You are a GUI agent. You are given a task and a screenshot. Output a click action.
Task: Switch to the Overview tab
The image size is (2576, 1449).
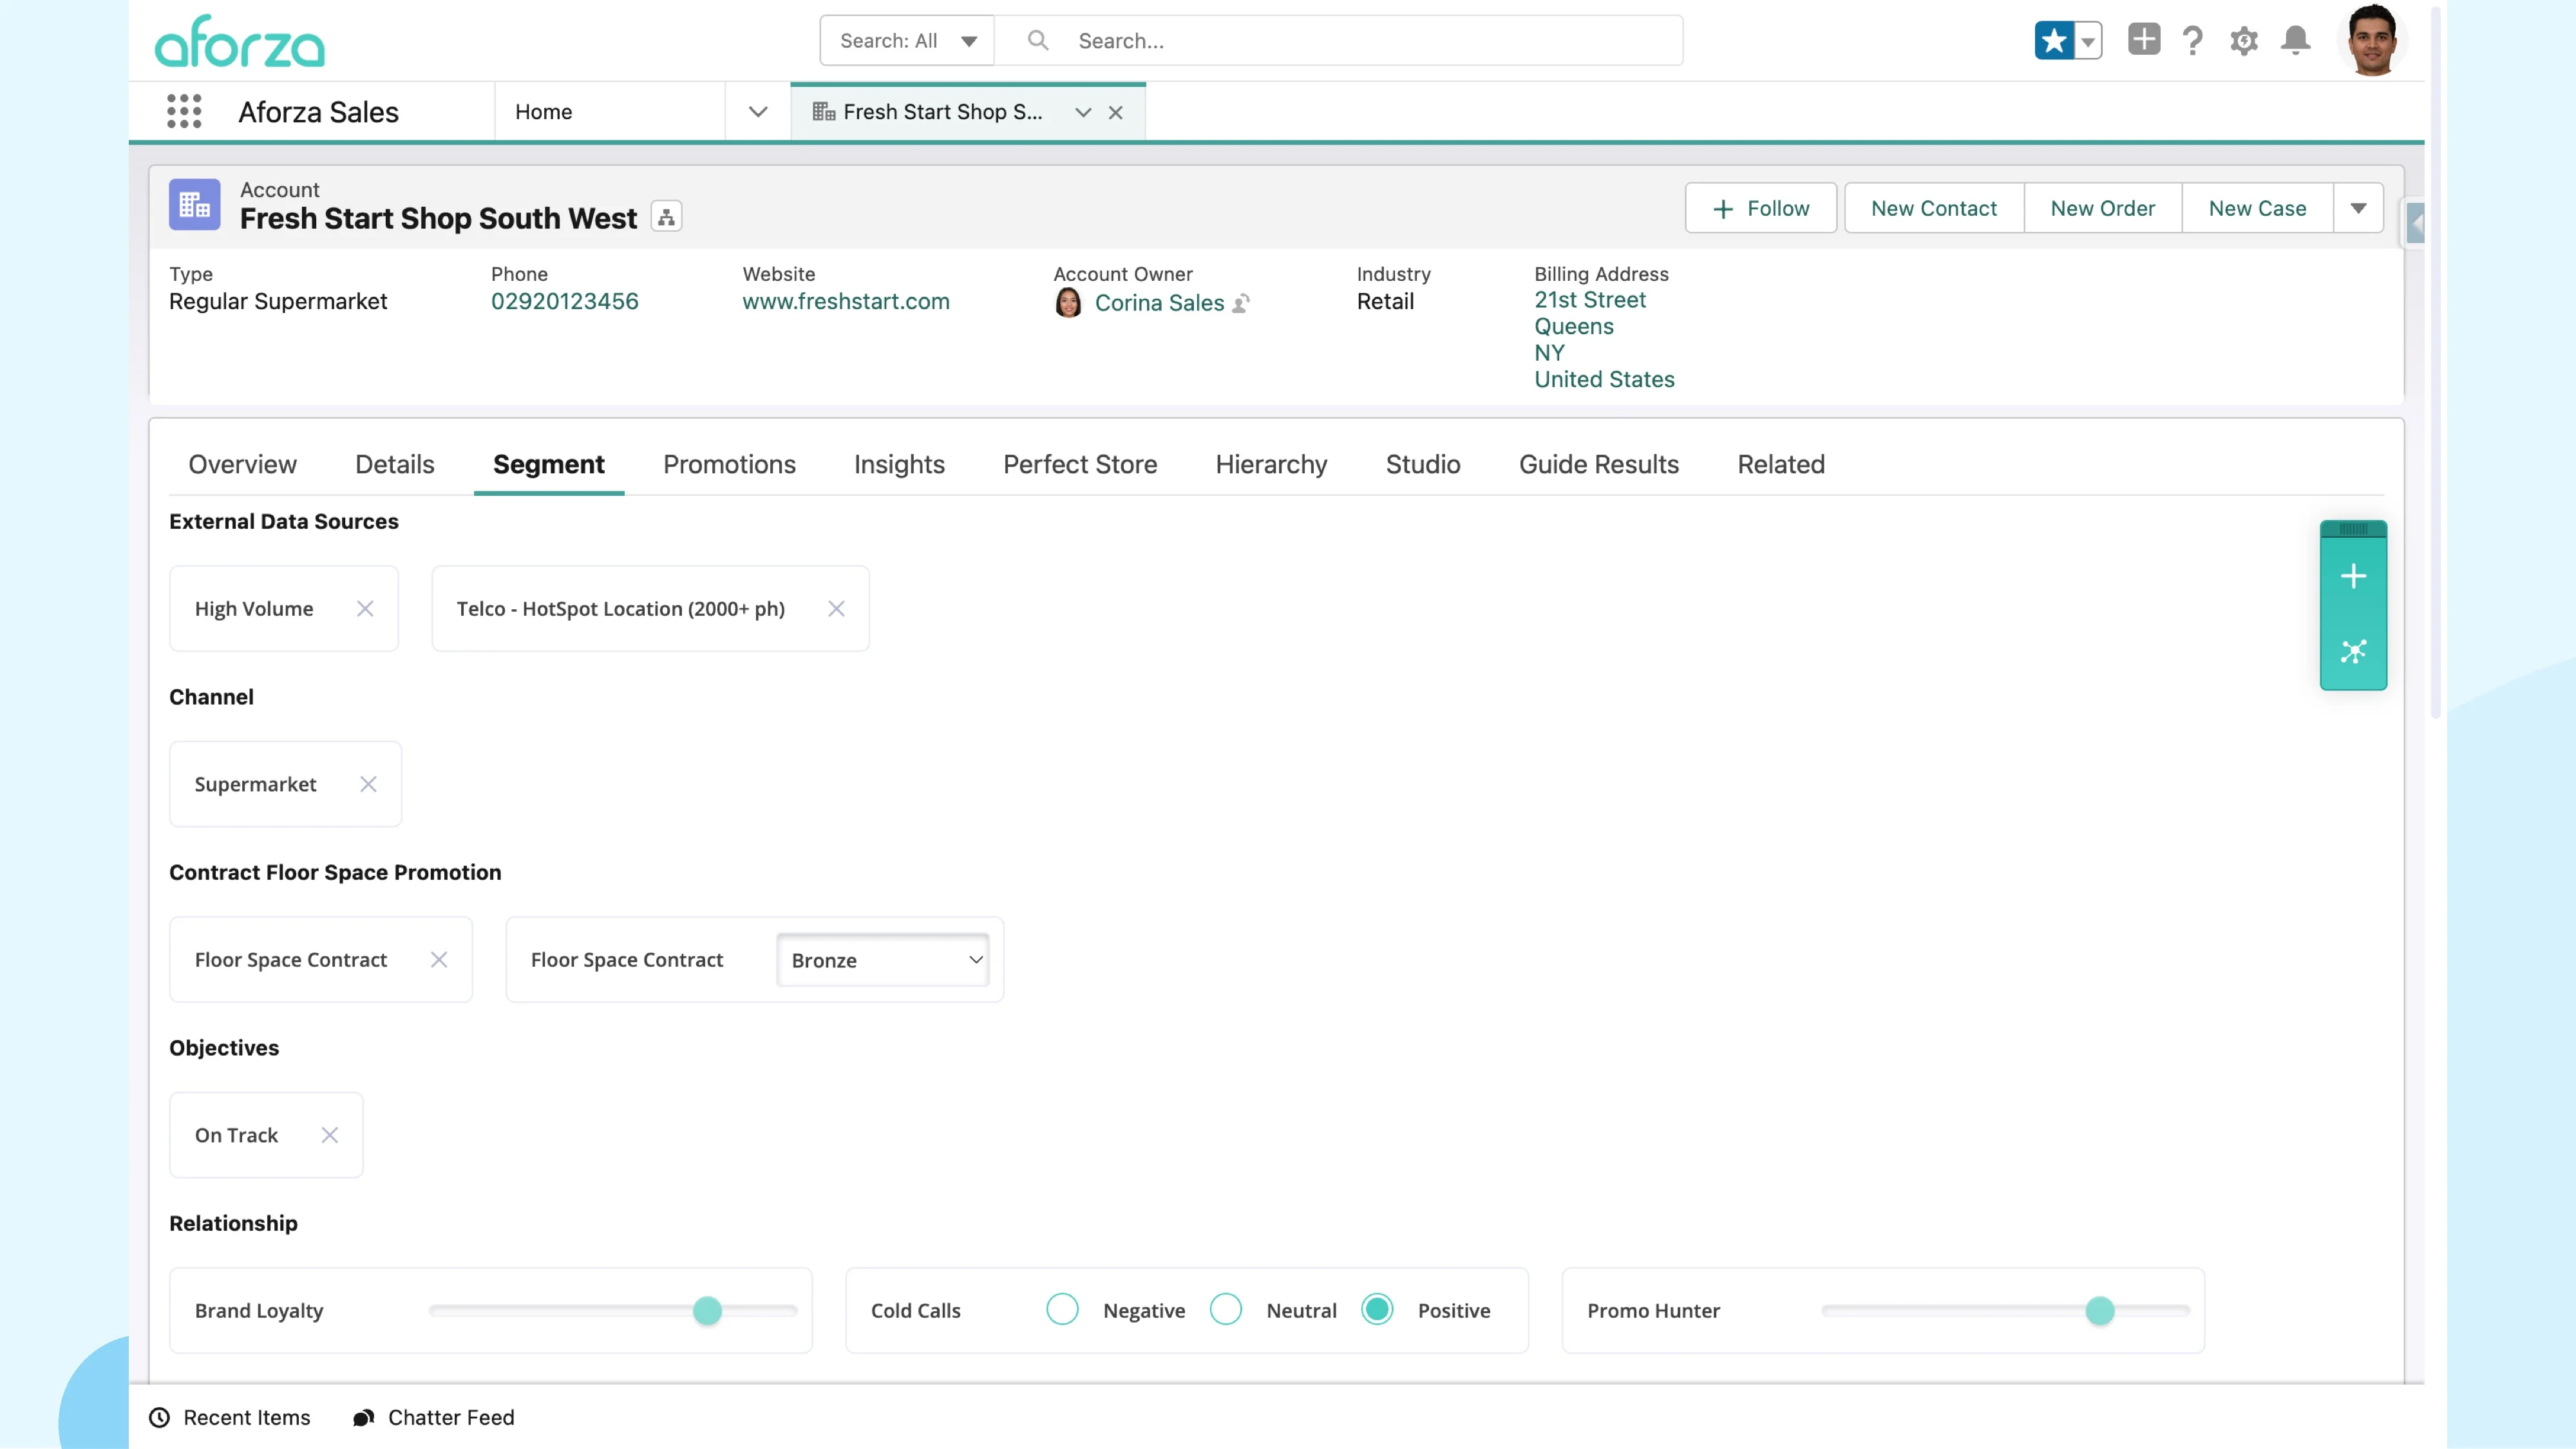[x=242, y=465]
